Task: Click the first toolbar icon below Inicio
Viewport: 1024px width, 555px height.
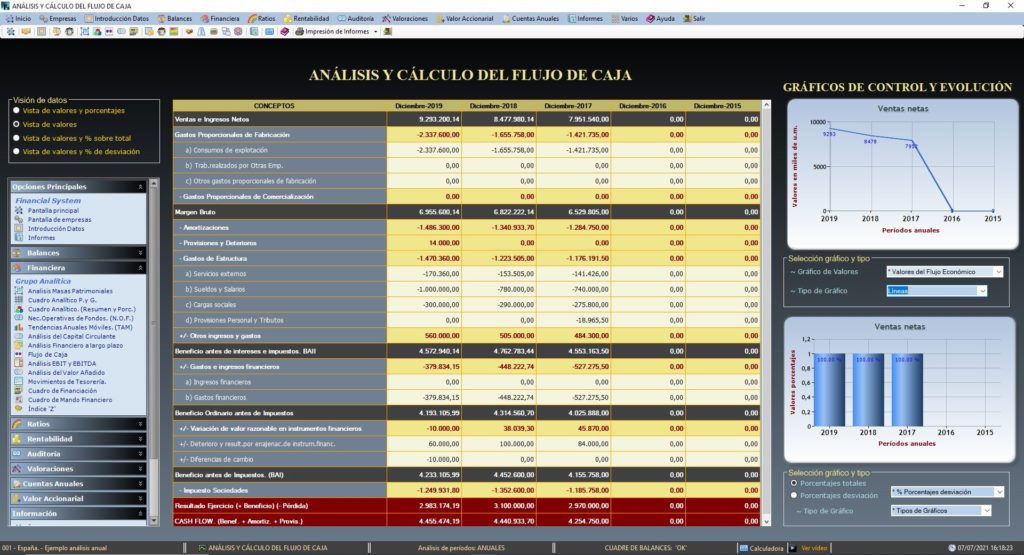Action: pyautogui.click(x=10, y=31)
